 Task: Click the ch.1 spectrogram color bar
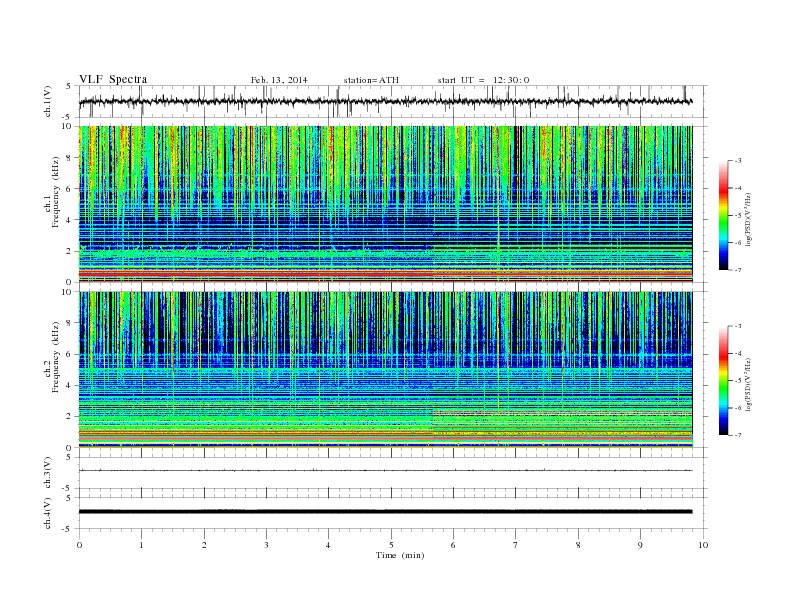point(723,215)
